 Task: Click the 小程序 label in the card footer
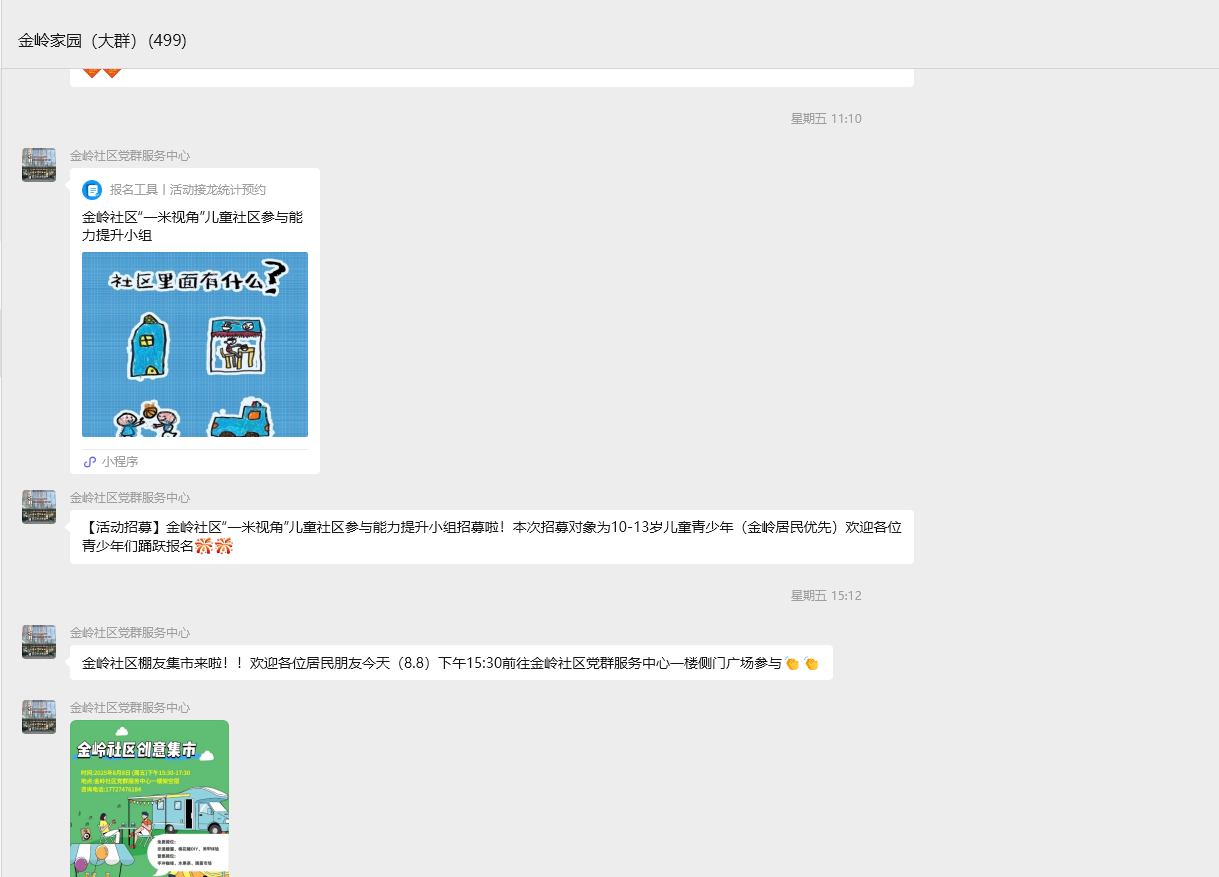120,462
